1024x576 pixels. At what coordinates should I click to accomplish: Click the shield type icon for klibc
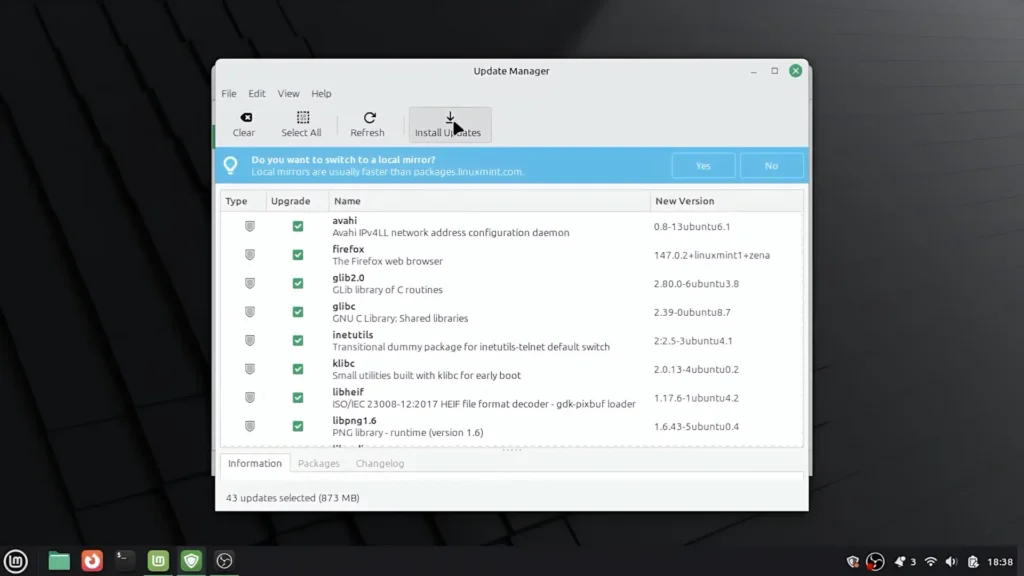click(249, 369)
